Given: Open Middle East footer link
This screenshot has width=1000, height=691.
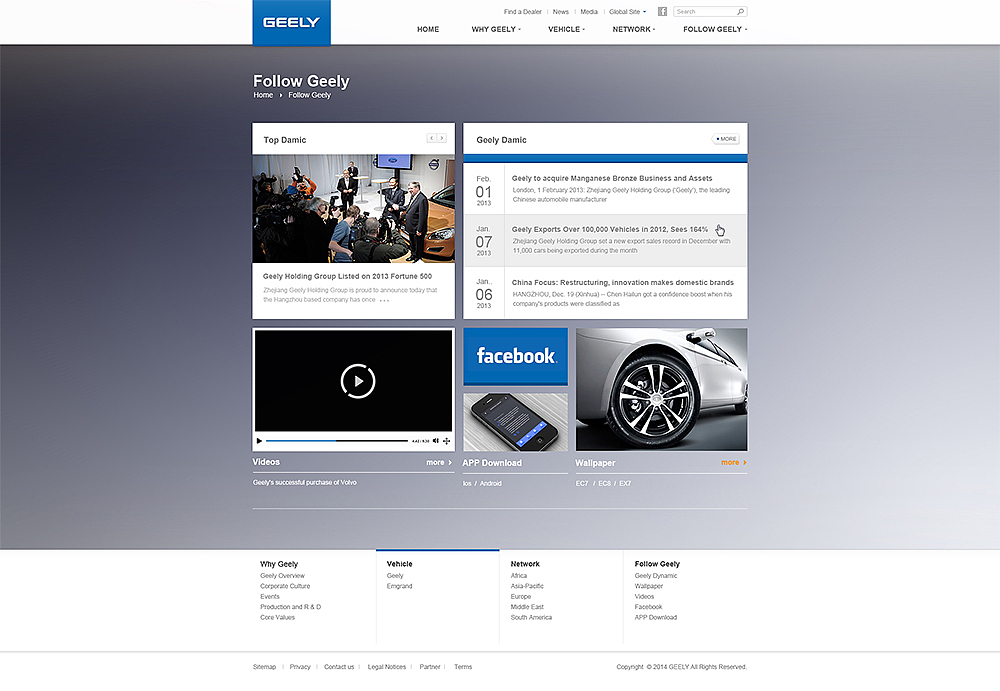Looking at the screenshot, I should tap(527, 607).
